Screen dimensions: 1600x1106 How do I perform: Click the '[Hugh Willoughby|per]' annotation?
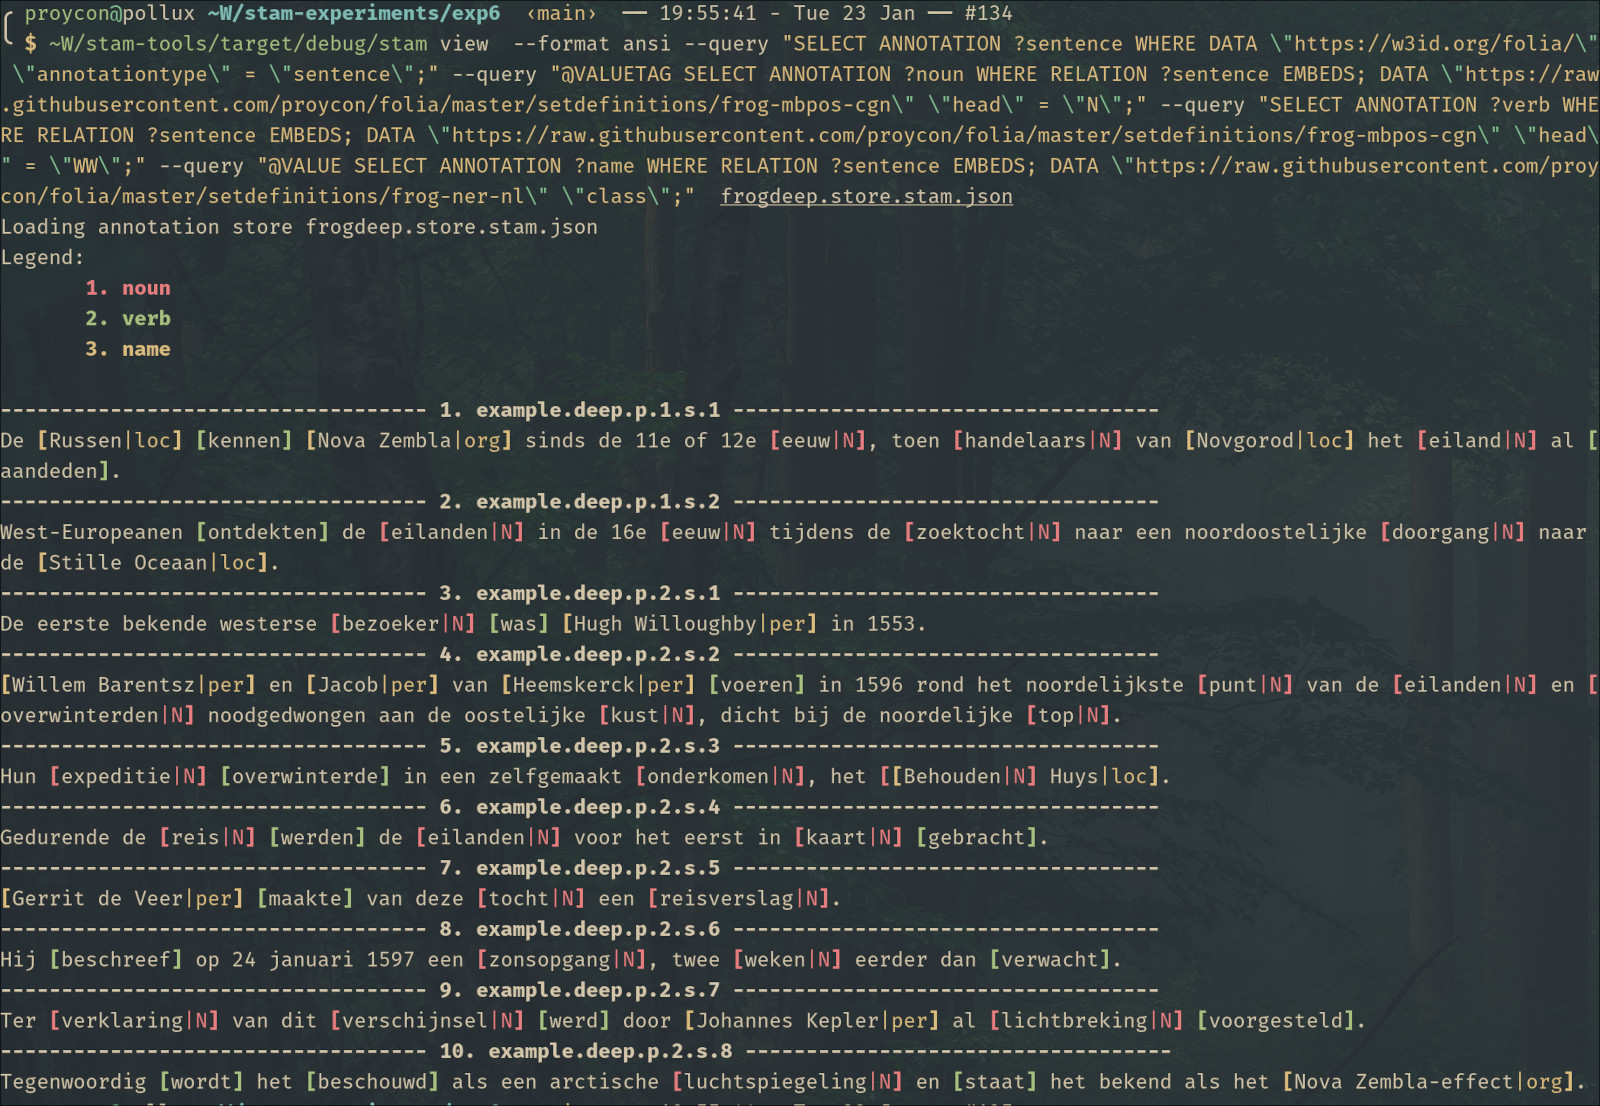pos(690,623)
